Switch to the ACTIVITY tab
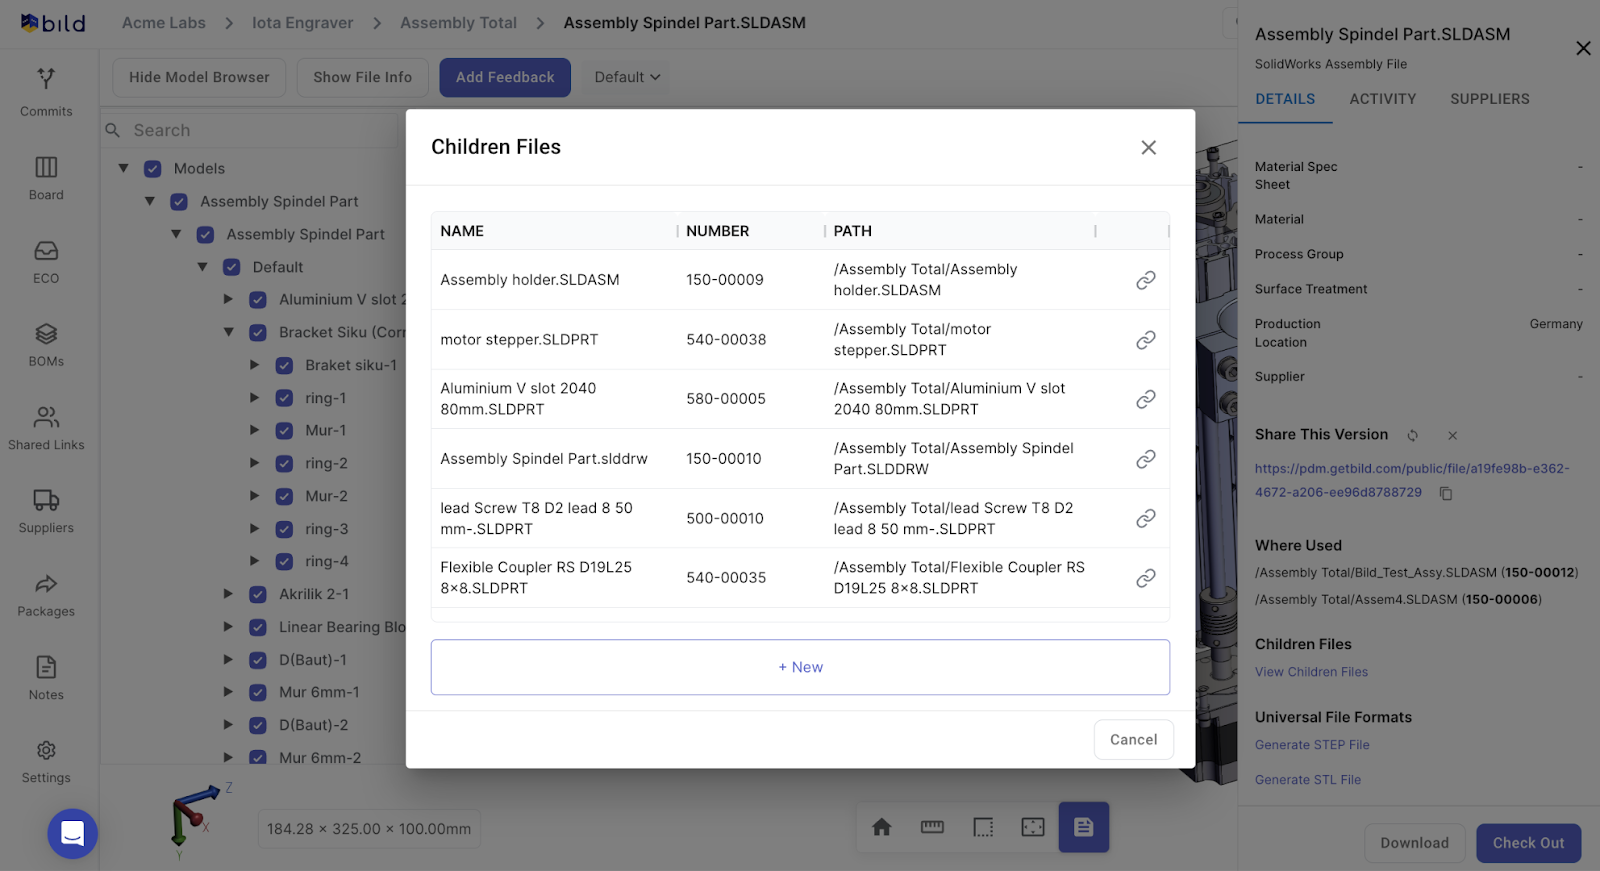Viewport: 1600px width, 871px height. (x=1382, y=99)
